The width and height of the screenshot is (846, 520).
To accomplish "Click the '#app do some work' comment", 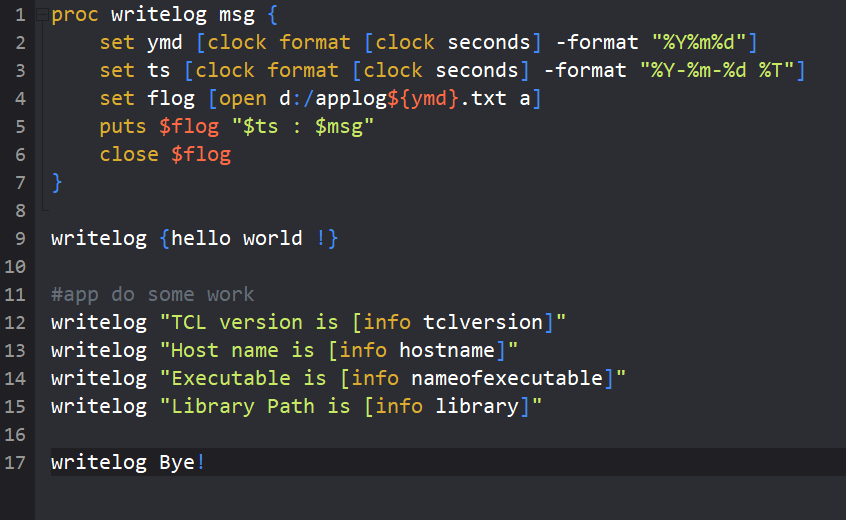I will 152,294.
